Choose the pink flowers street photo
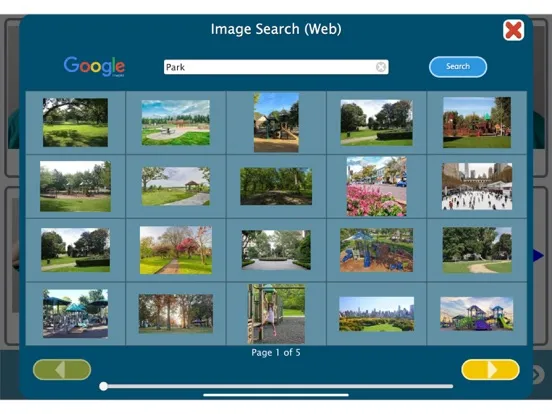The image size is (552, 414). click(376, 186)
